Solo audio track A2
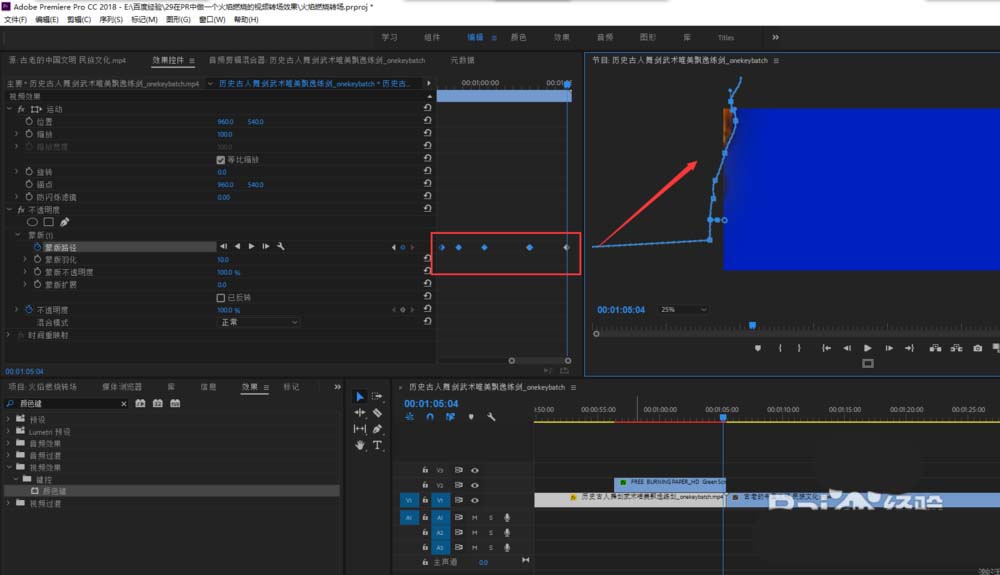The height and width of the screenshot is (575, 1000). pos(490,532)
